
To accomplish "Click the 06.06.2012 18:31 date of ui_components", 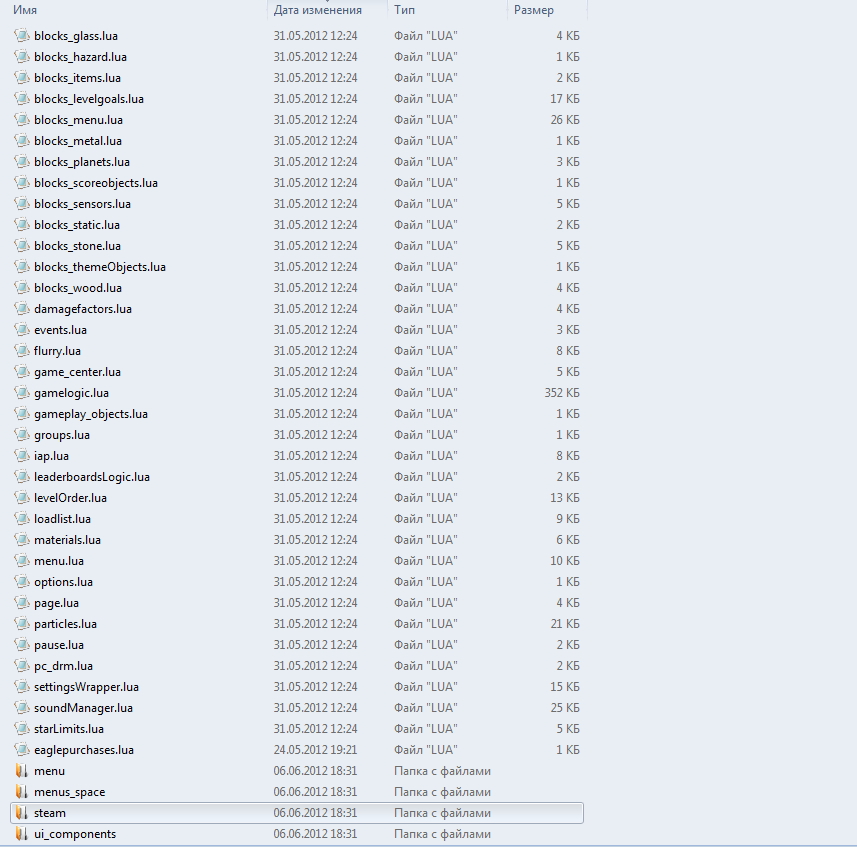I will click(x=315, y=833).
